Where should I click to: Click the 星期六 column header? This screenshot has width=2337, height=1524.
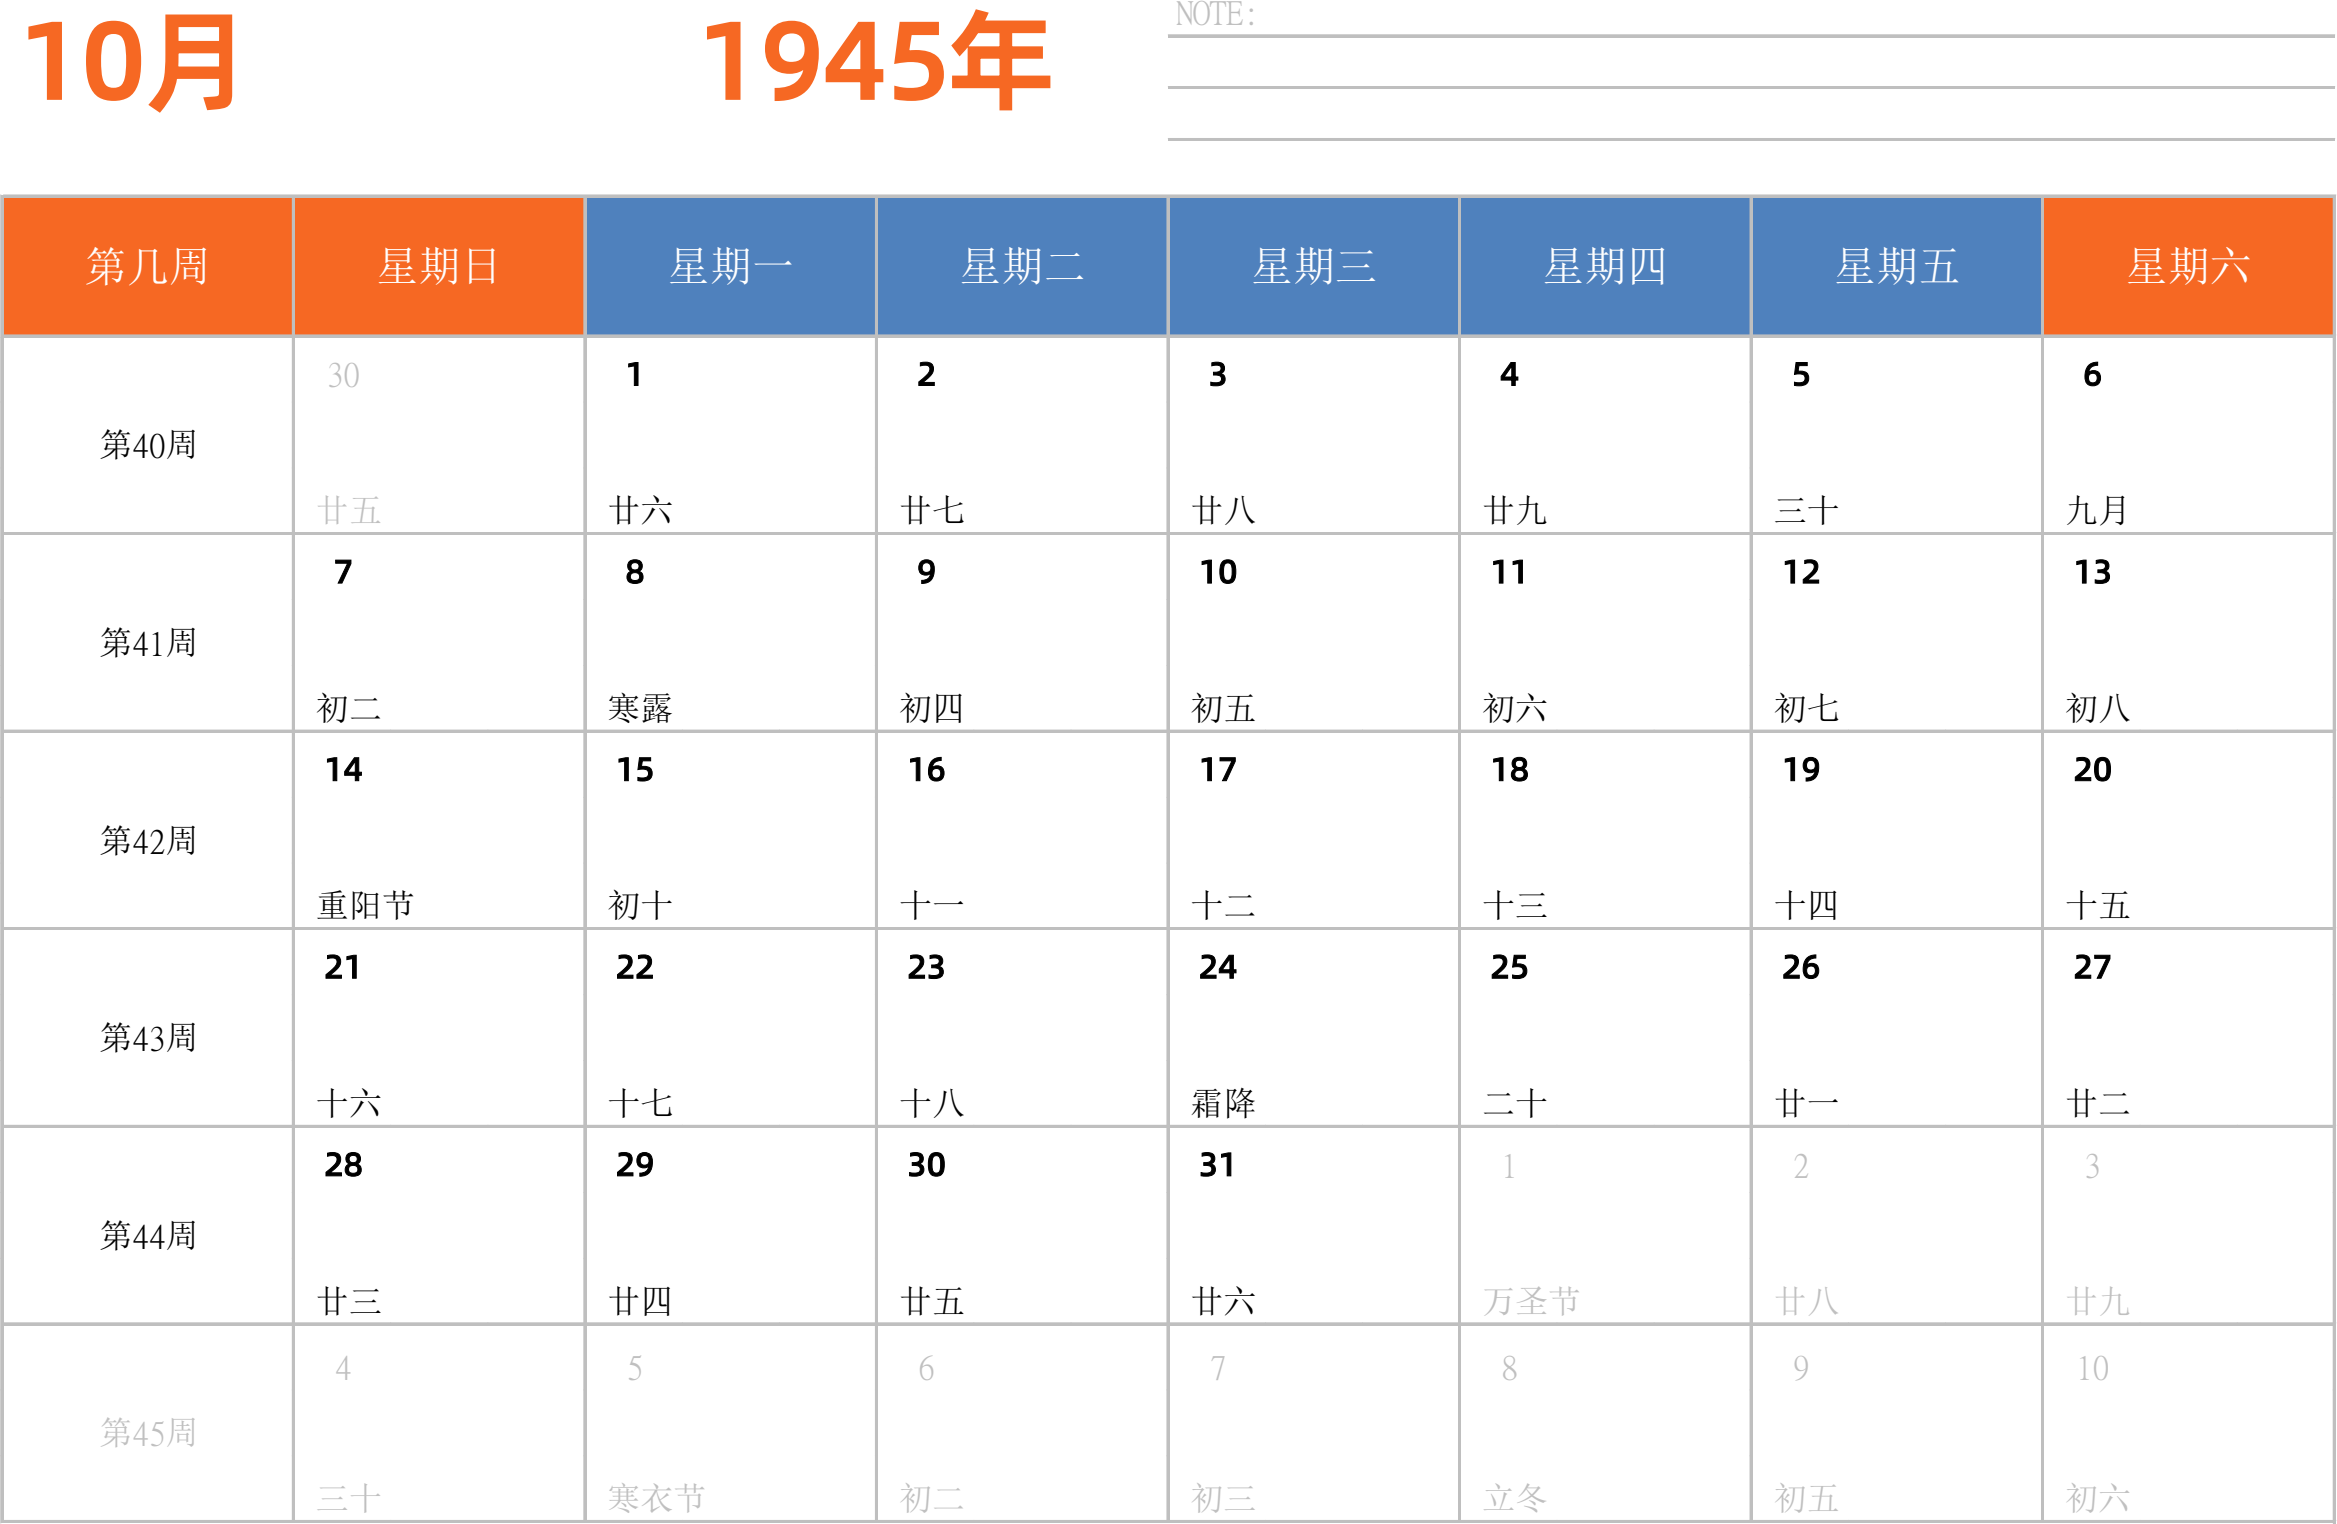2188,266
